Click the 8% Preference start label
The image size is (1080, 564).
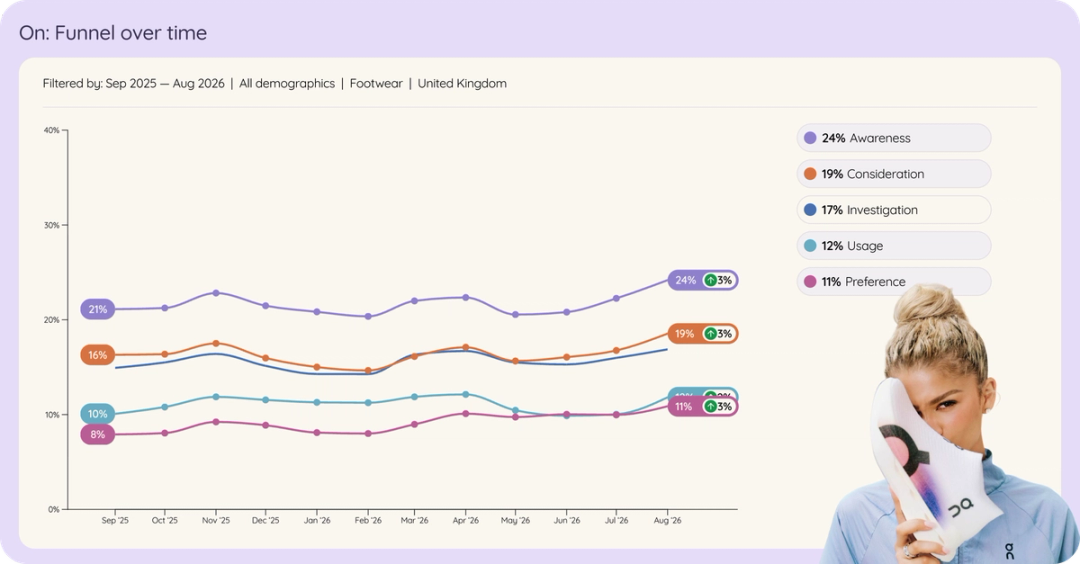[x=98, y=435]
